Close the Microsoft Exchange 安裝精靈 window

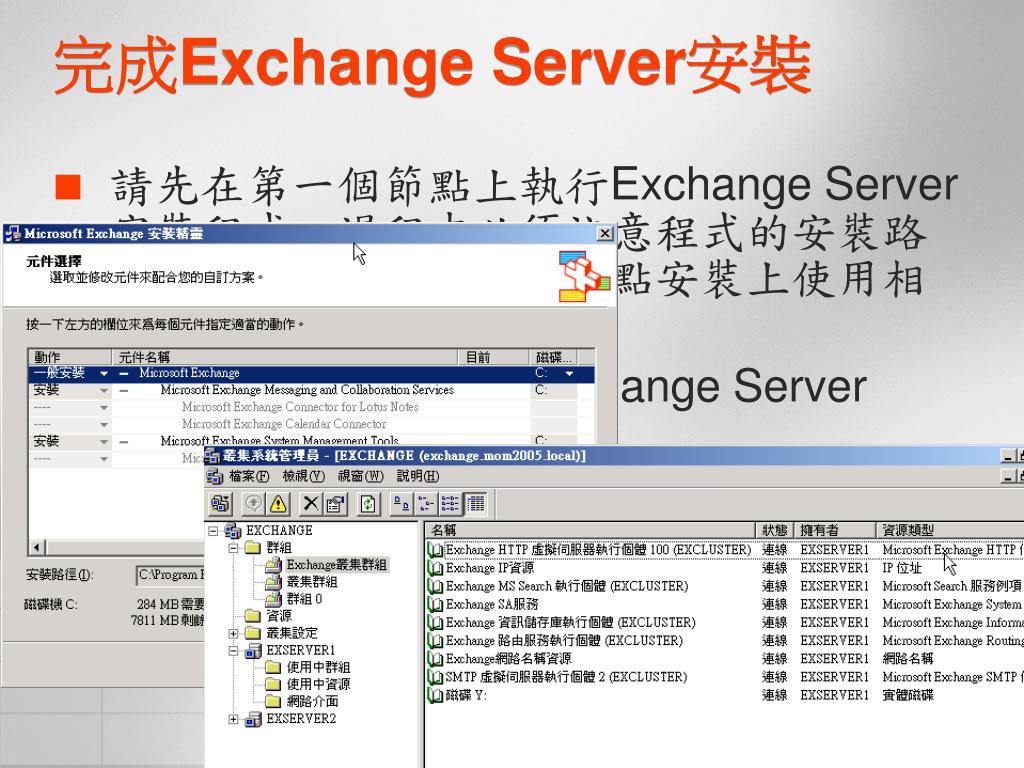605,233
